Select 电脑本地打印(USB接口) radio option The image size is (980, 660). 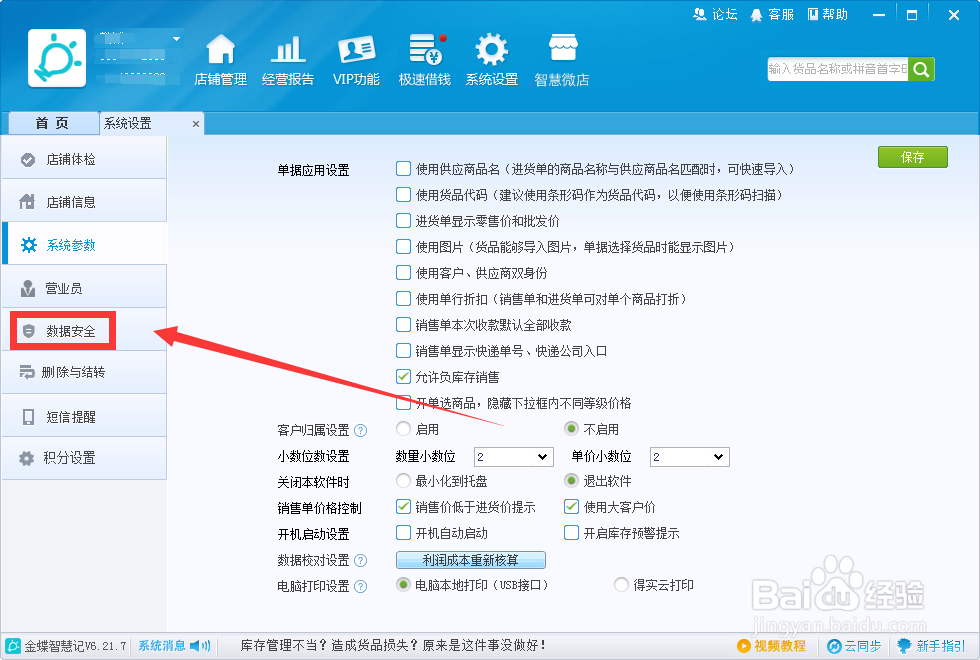404,585
